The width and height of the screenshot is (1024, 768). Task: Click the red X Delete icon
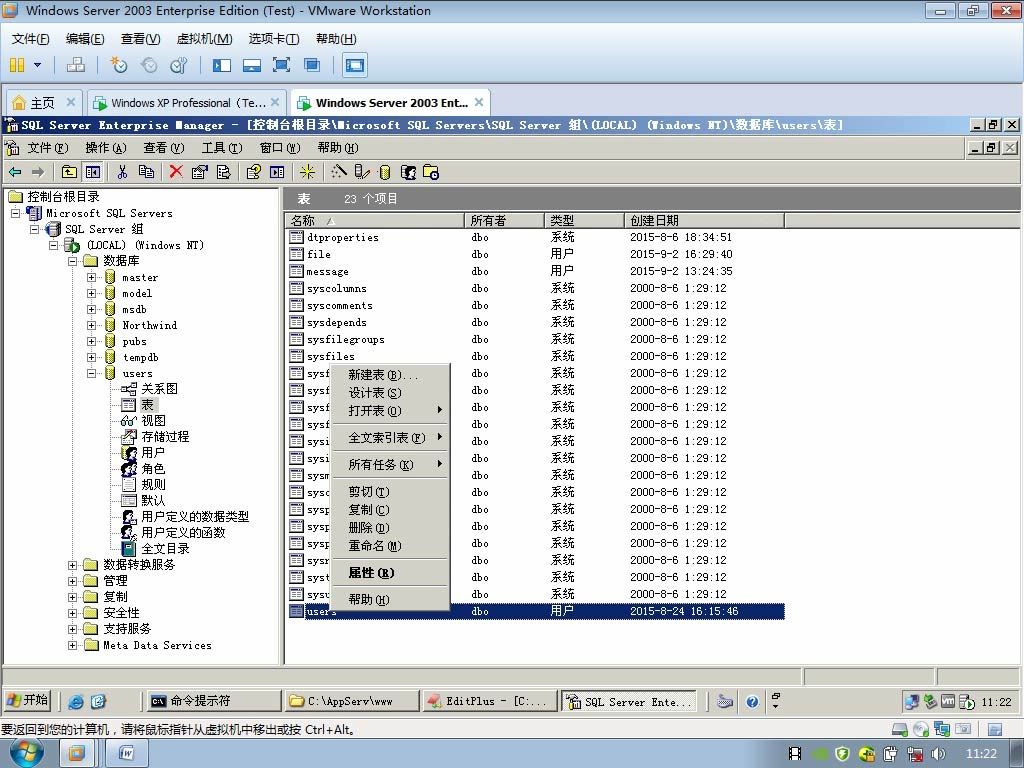tap(176, 172)
